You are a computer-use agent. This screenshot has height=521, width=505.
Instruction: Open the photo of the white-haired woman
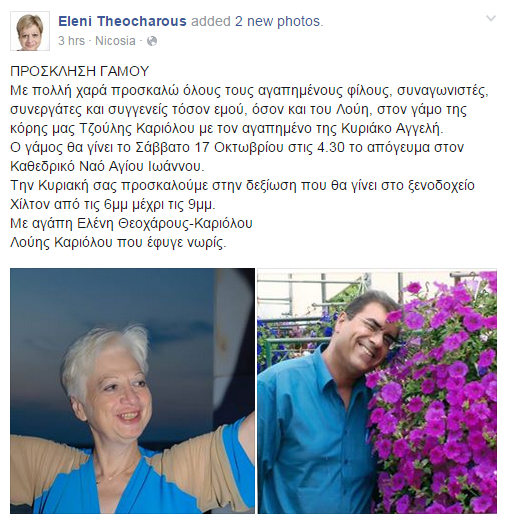132,391
